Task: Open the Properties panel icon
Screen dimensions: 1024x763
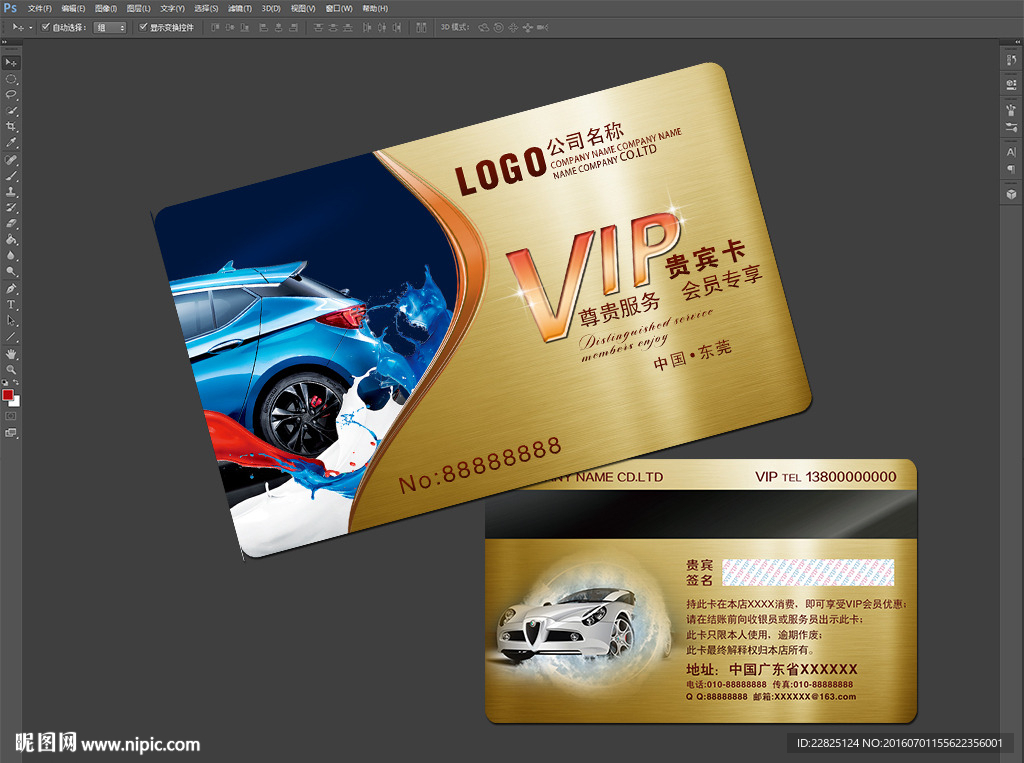Action: click(x=1011, y=84)
